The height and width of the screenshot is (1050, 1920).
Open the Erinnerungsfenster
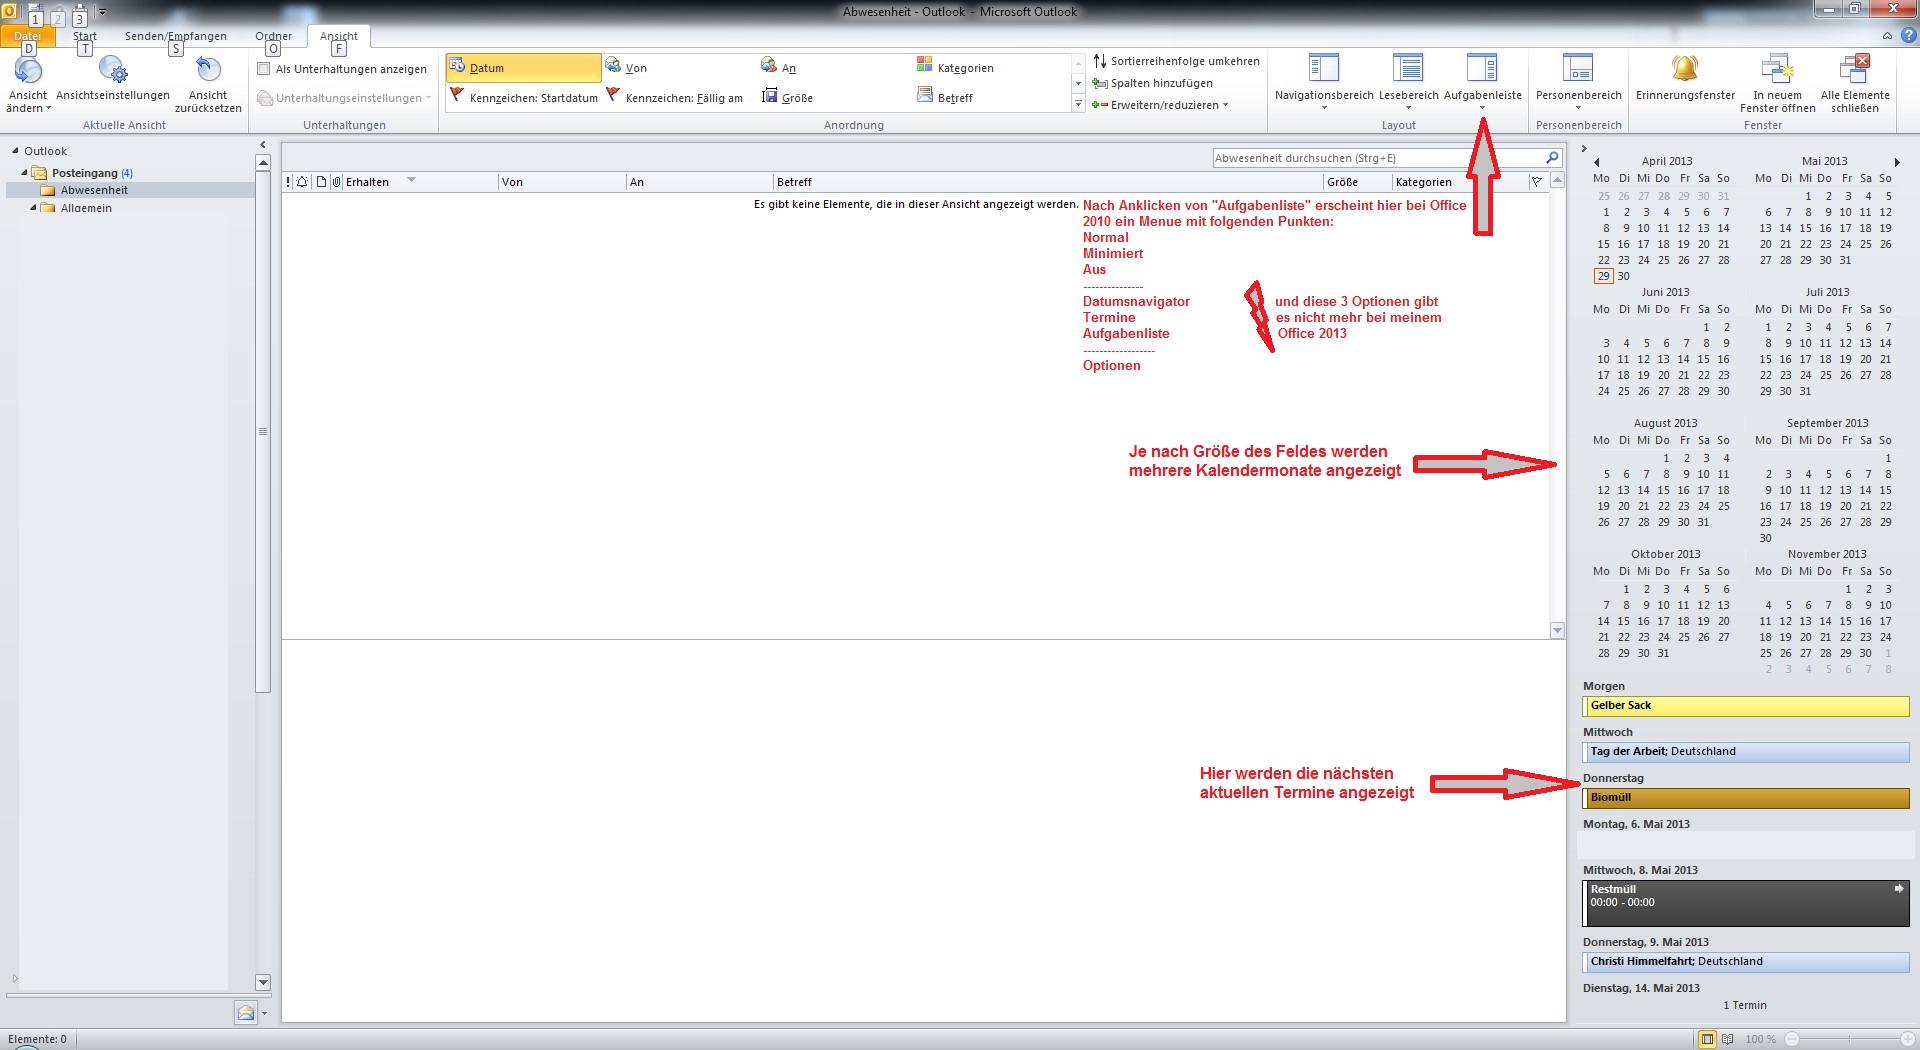(x=1685, y=79)
